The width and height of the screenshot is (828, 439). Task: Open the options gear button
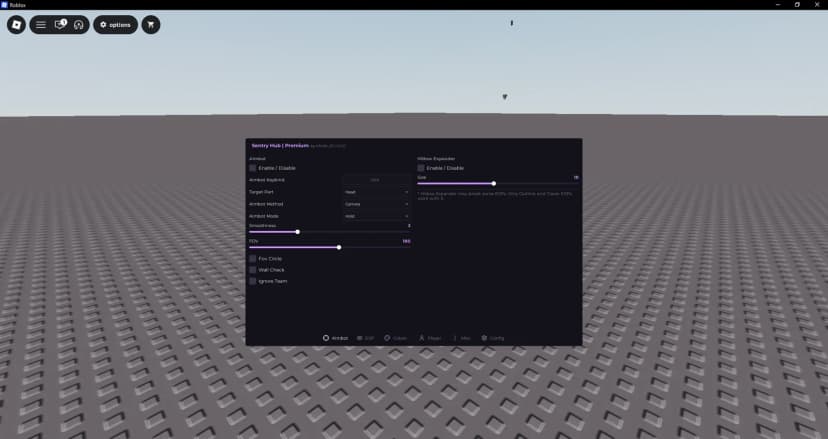pyautogui.click(x=115, y=25)
